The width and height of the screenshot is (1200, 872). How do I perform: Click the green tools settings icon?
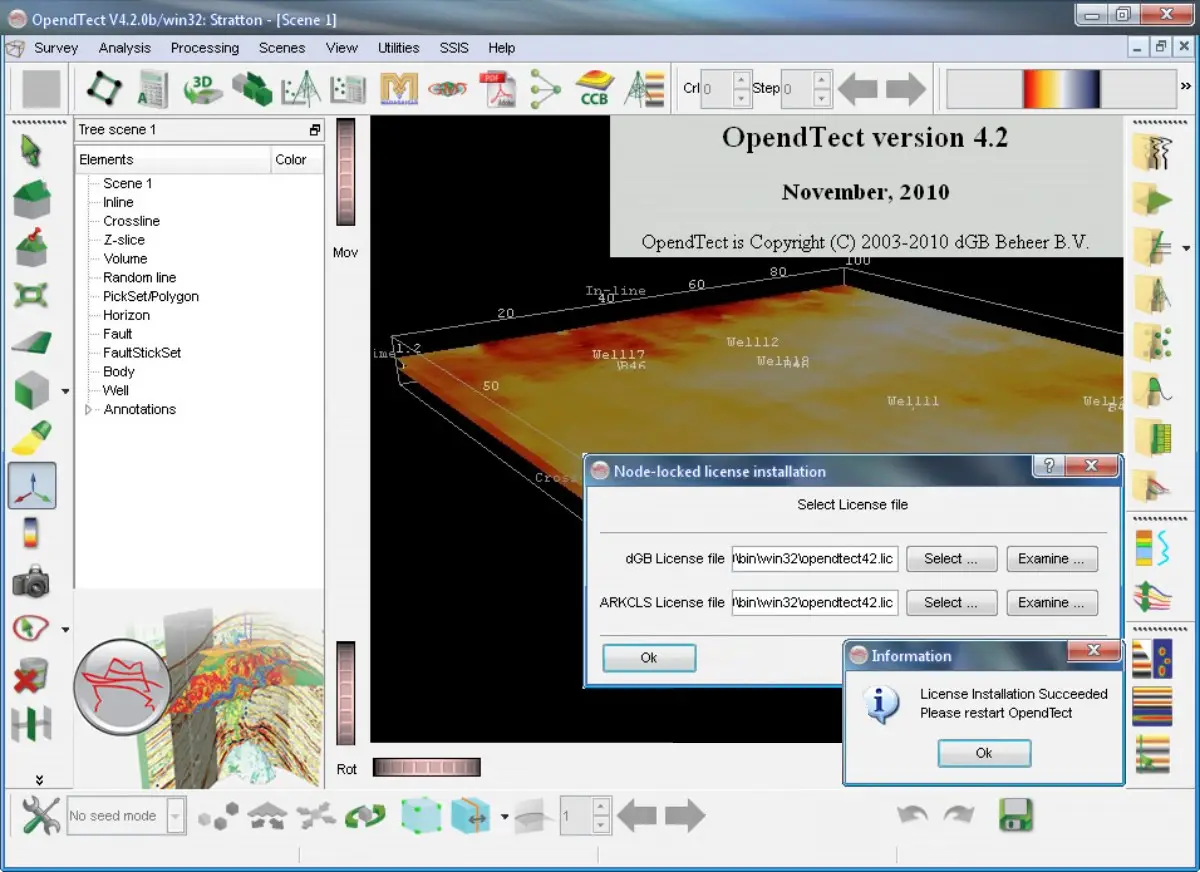[x=40, y=816]
